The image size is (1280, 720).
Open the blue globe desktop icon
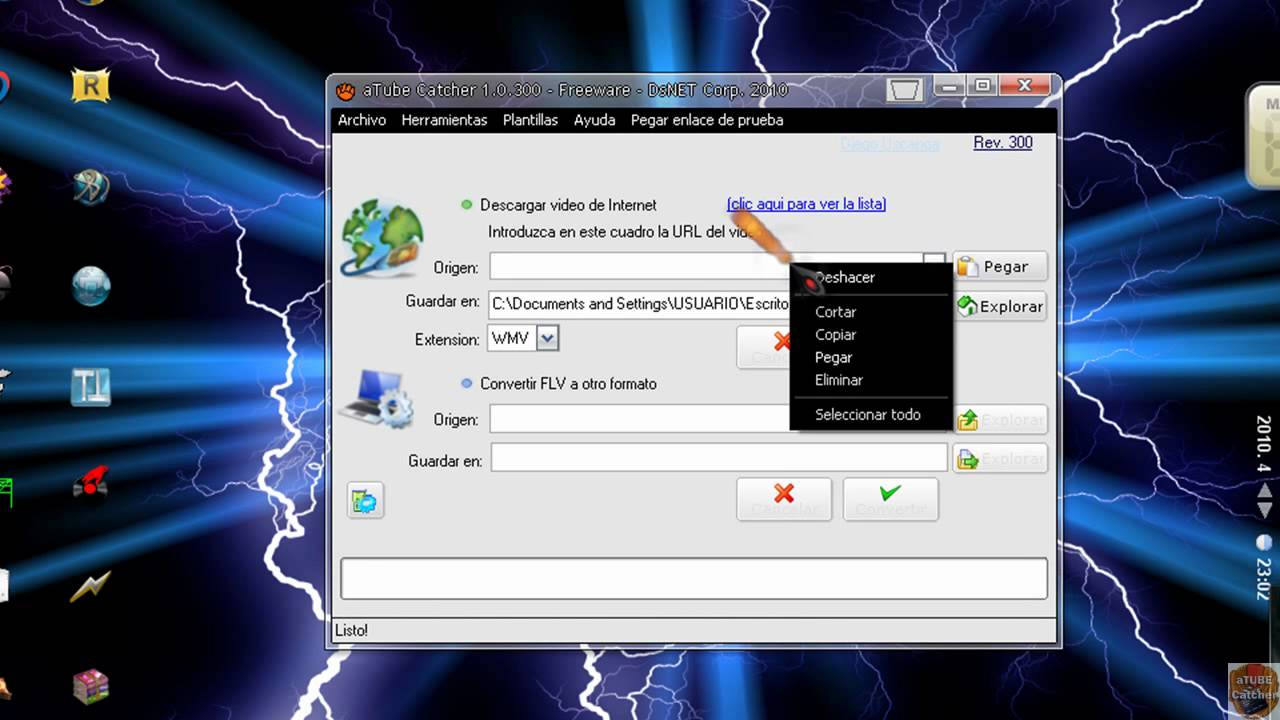[91, 286]
